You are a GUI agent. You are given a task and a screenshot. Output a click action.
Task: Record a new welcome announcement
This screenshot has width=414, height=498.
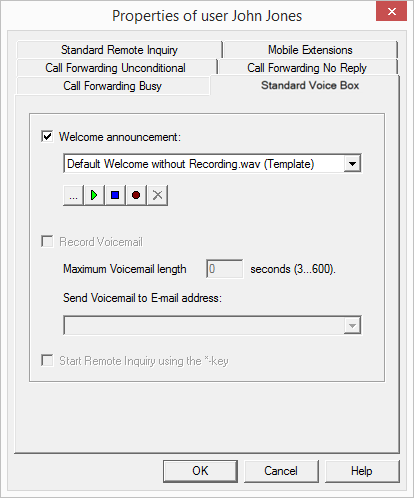[136, 195]
